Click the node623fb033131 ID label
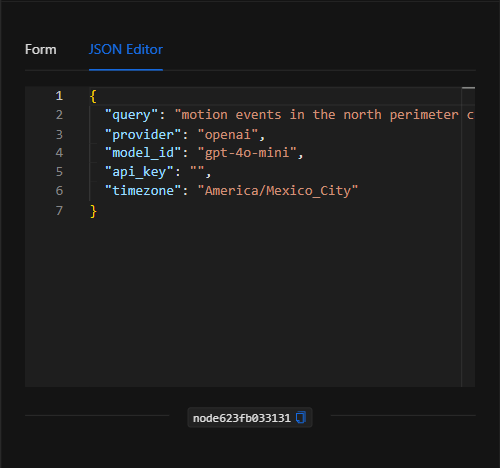Image resolution: width=500 pixels, height=468 pixels. coord(242,418)
